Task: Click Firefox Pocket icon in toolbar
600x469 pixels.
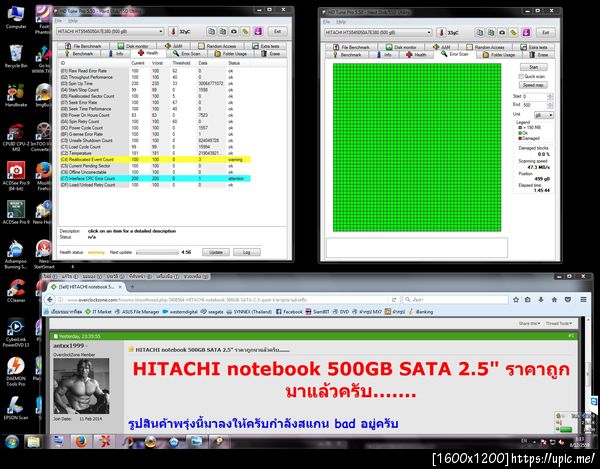Action: tap(568, 300)
